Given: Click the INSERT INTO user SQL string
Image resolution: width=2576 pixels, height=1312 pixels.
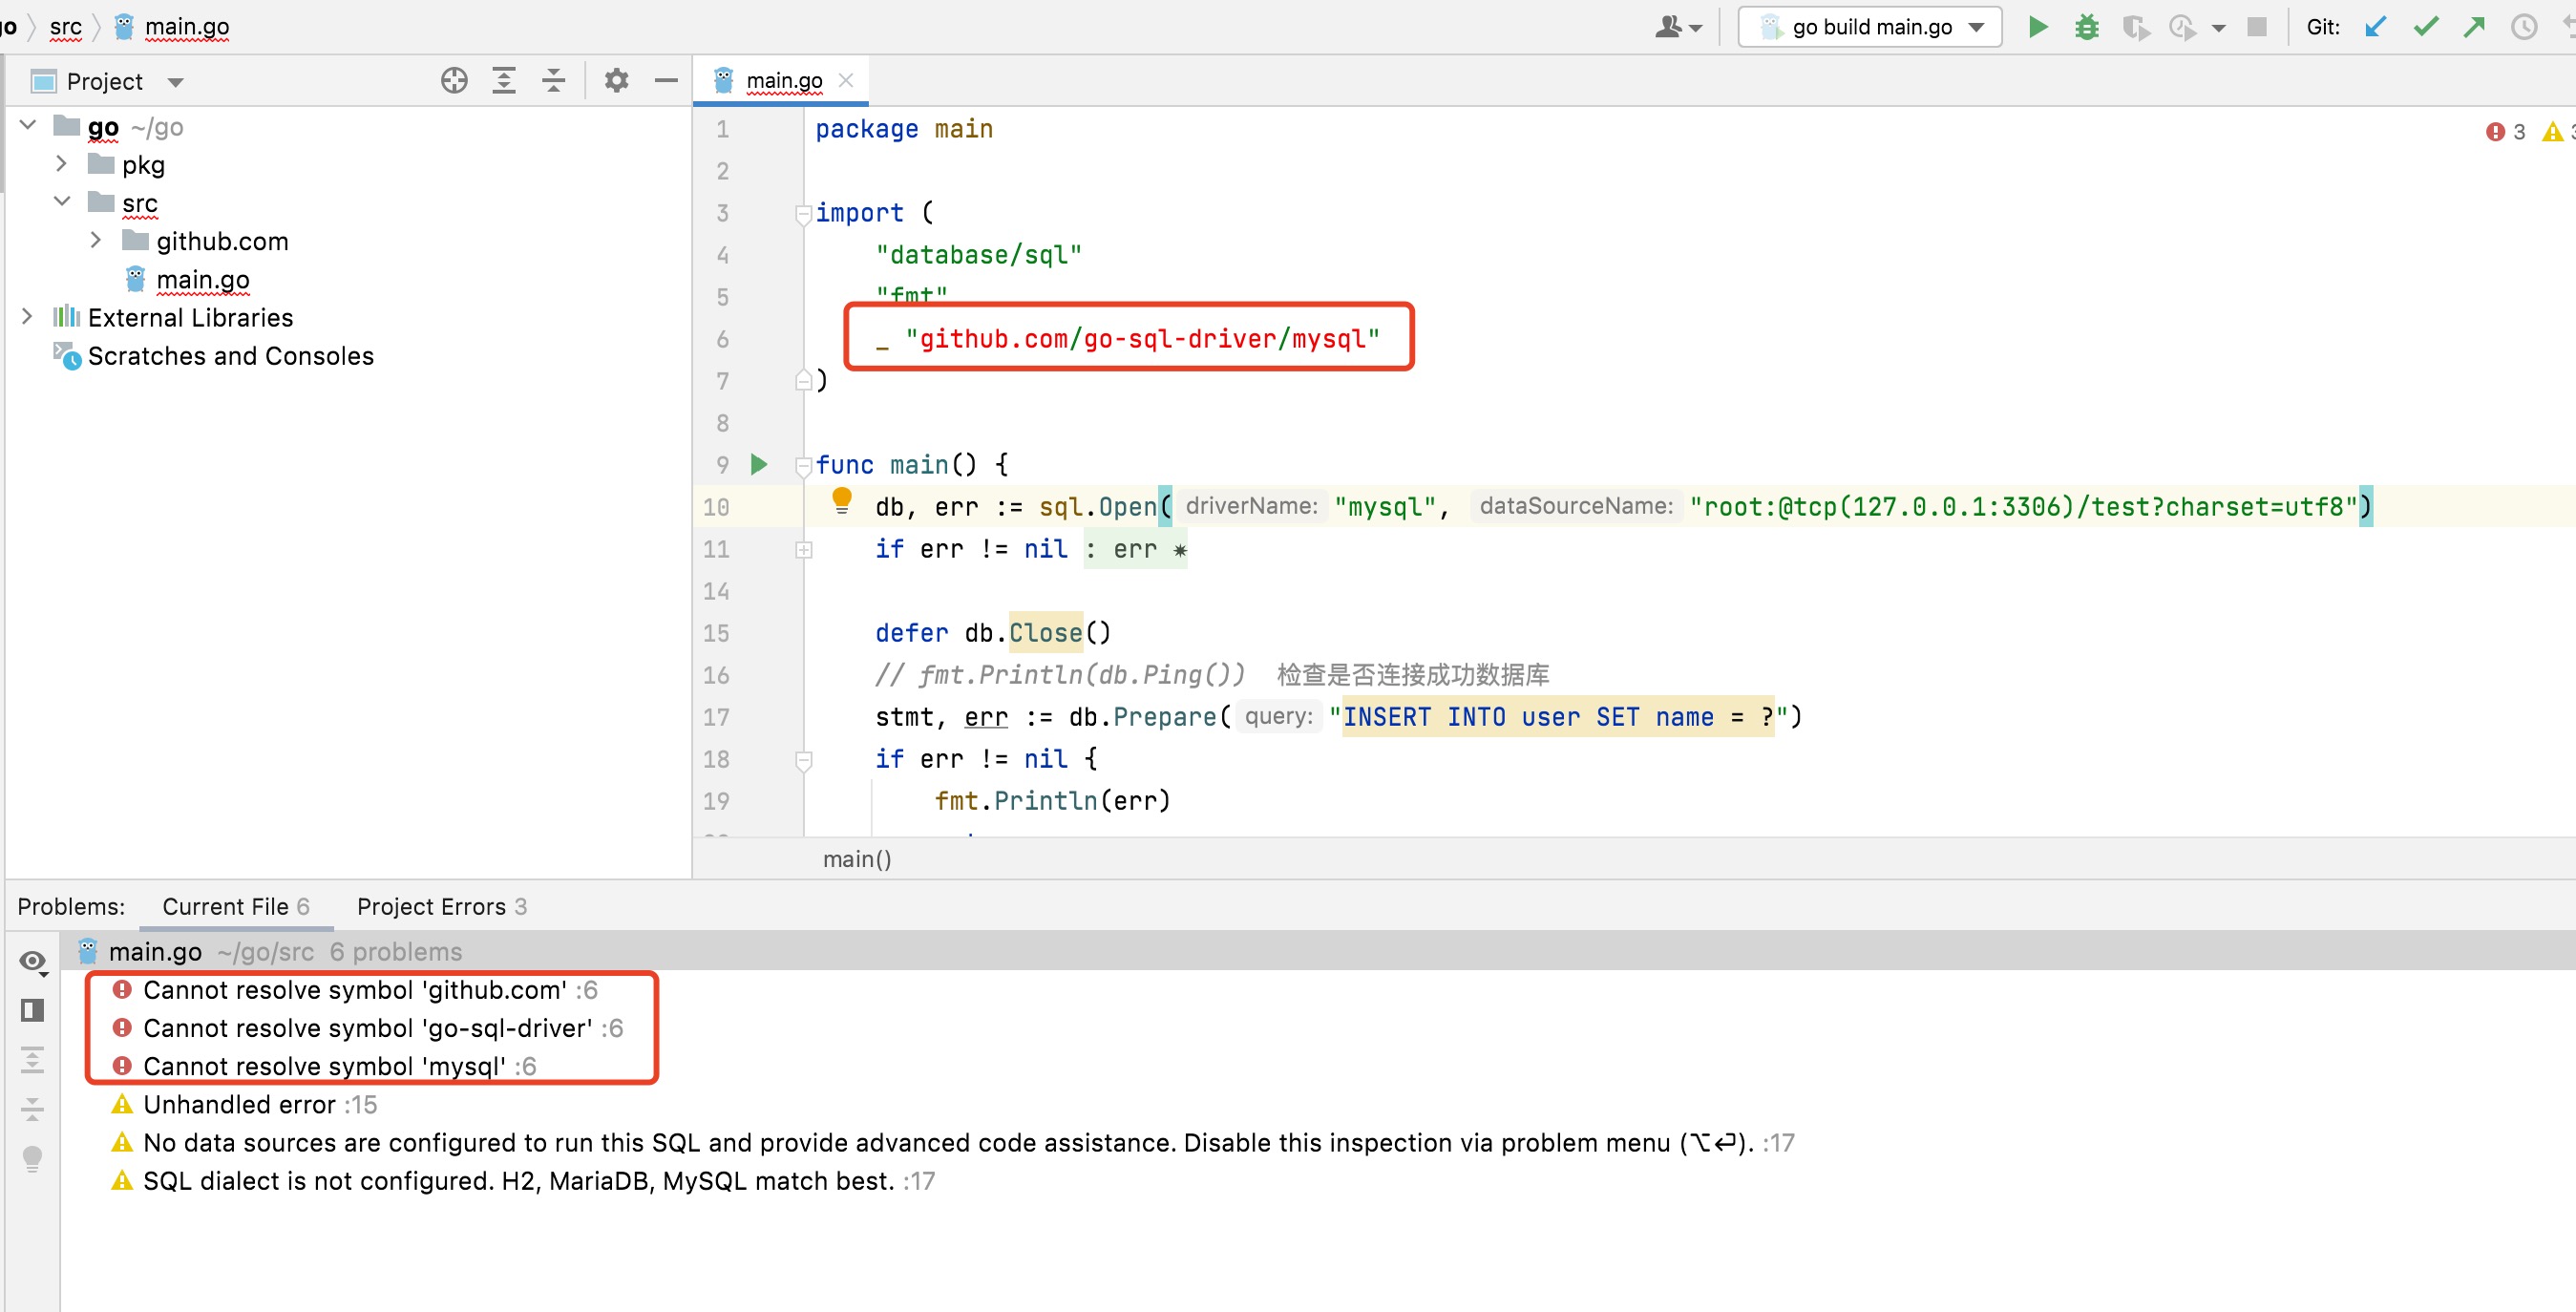Looking at the screenshot, I should pyautogui.click(x=1557, y=717).
